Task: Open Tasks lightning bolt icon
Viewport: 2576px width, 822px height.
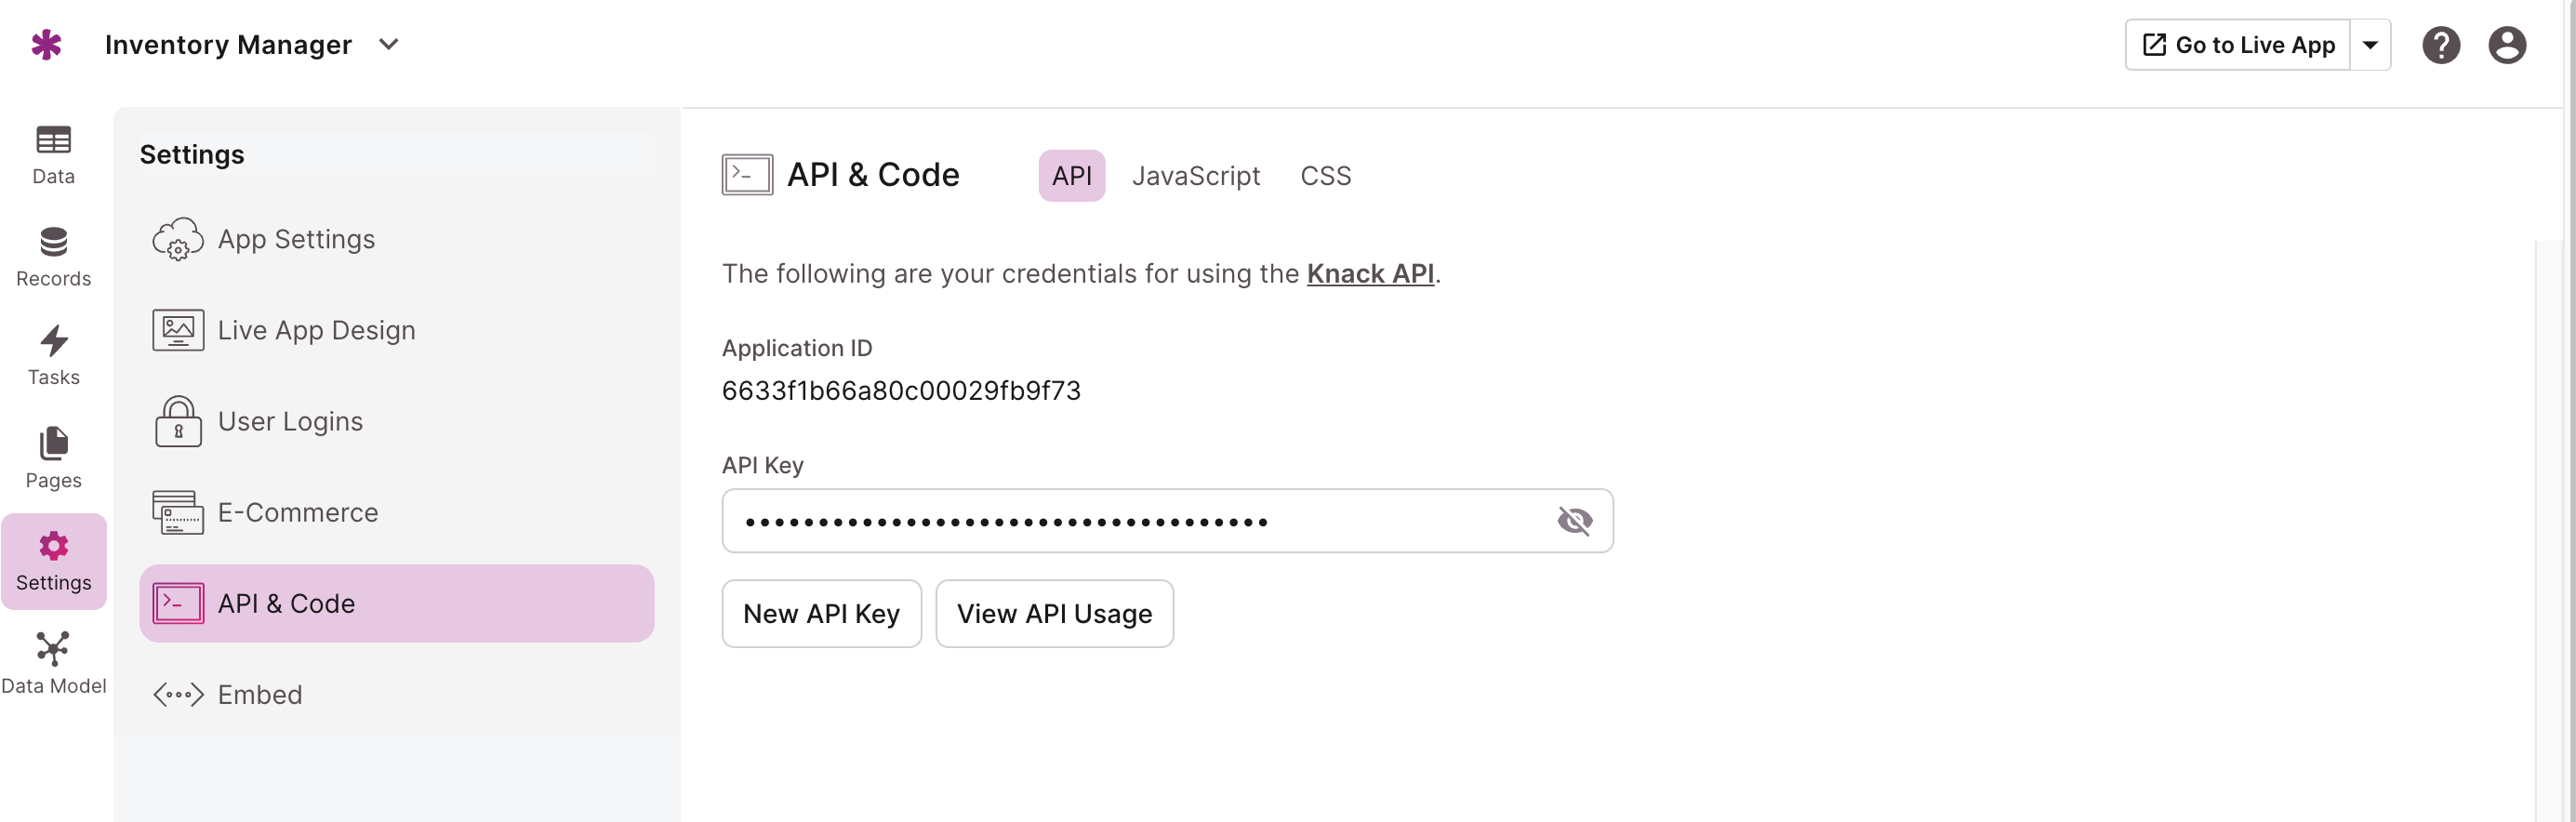Action: [x=53, y=343]
